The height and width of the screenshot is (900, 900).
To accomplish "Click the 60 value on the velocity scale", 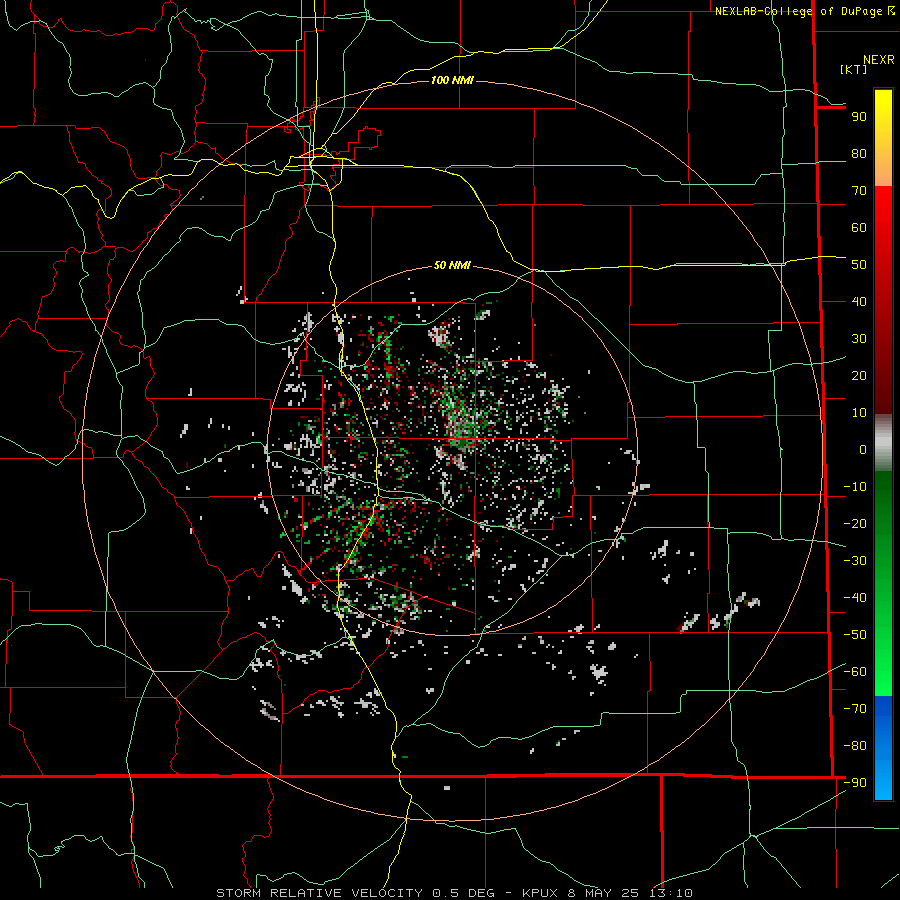I will click(859, 228).
